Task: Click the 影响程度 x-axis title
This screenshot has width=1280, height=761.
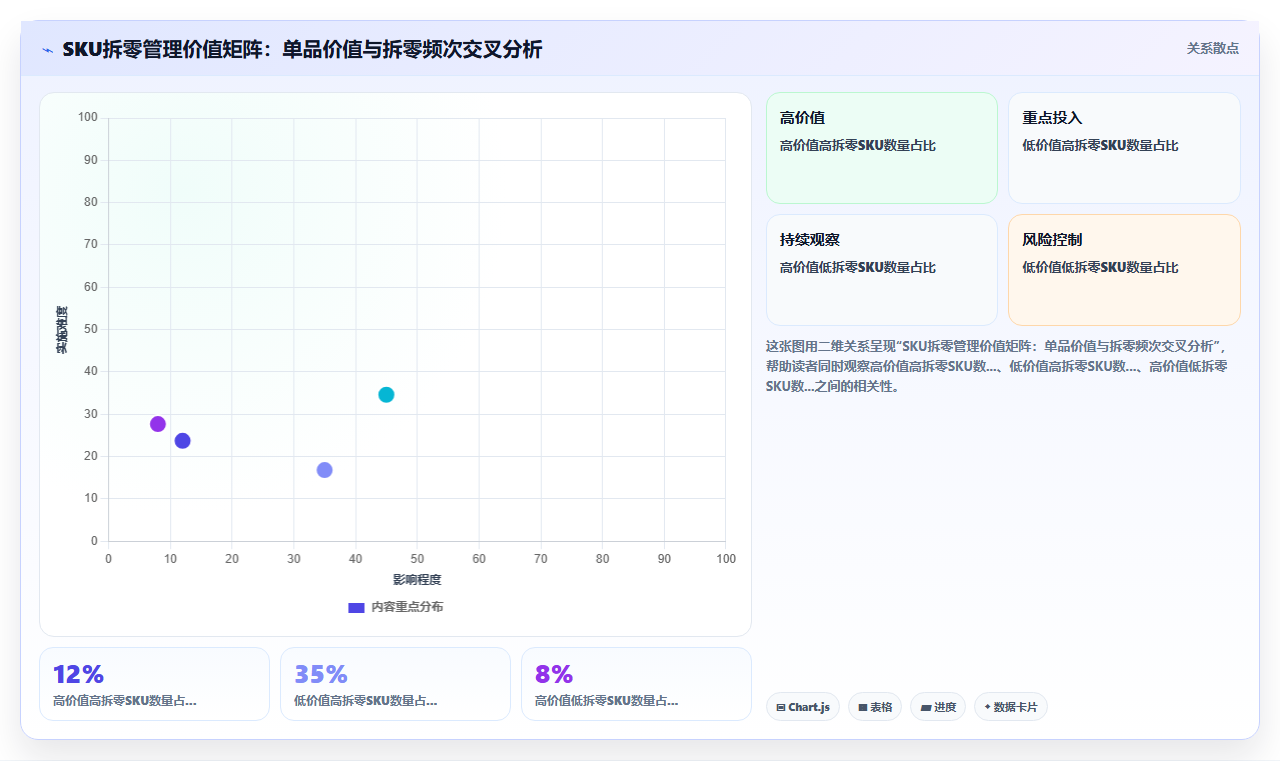Action: pyautogui.click(x=417, y=580)
